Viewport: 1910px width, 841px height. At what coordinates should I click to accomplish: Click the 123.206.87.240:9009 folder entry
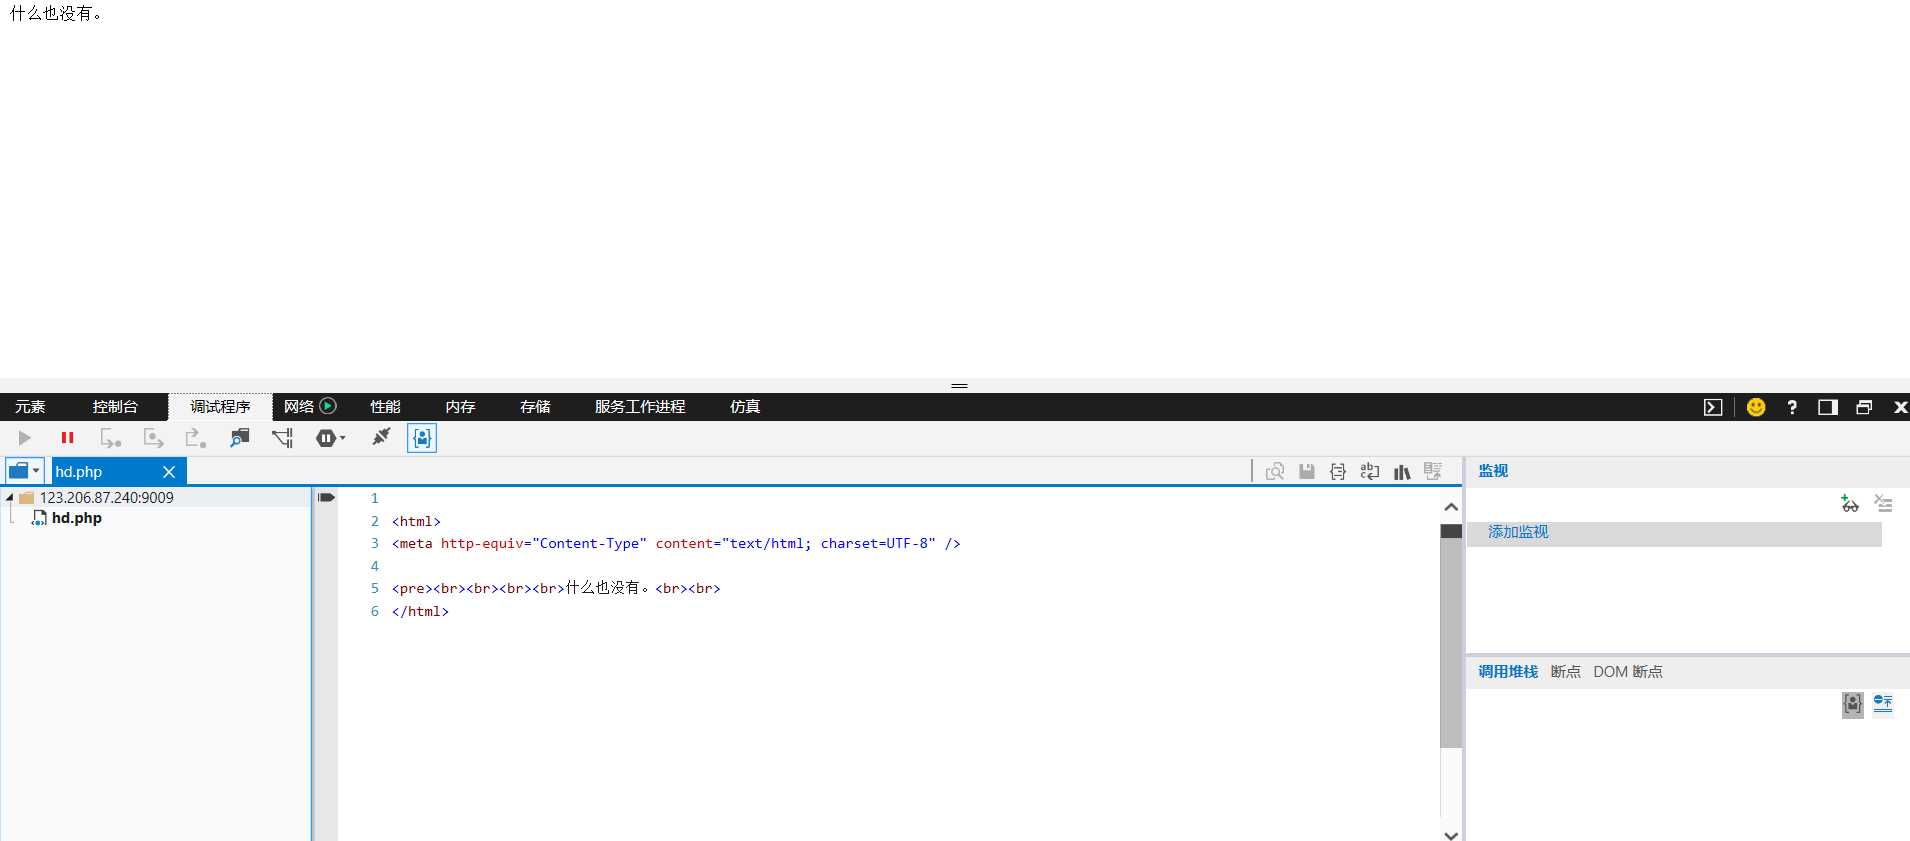[106, 497]
